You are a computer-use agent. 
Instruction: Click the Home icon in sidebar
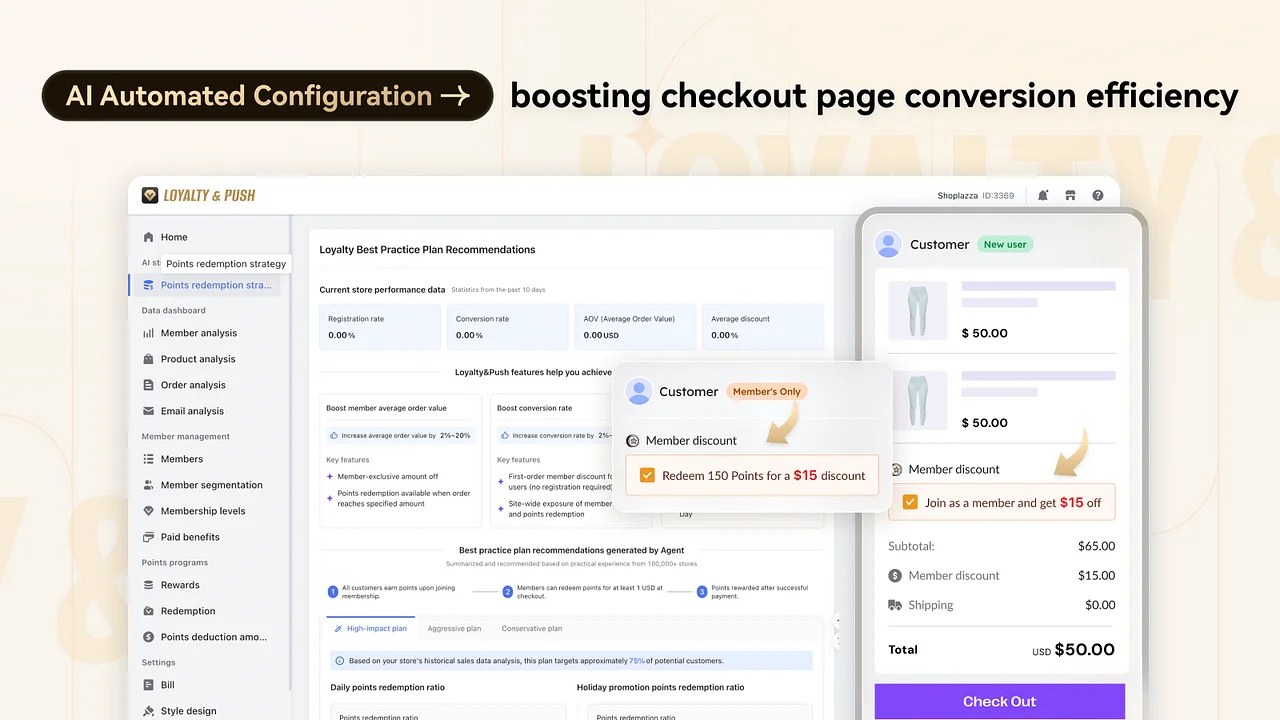(x=149, y=237)
